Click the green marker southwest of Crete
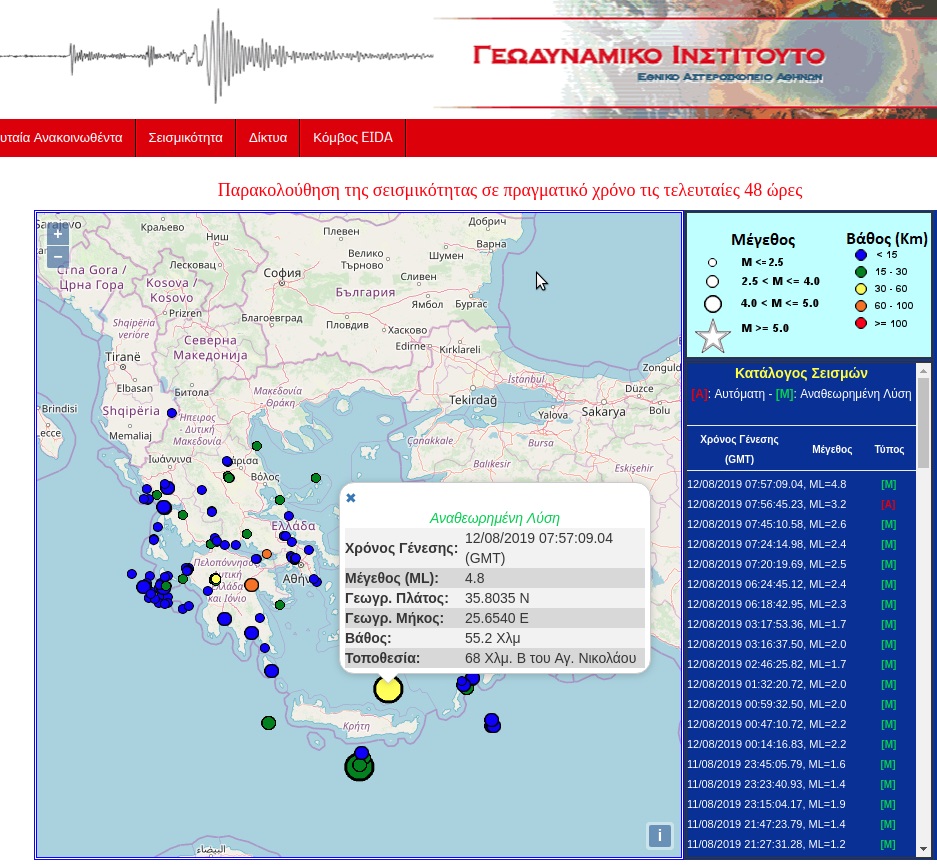 pyautogui.click(x=268, y=722)
